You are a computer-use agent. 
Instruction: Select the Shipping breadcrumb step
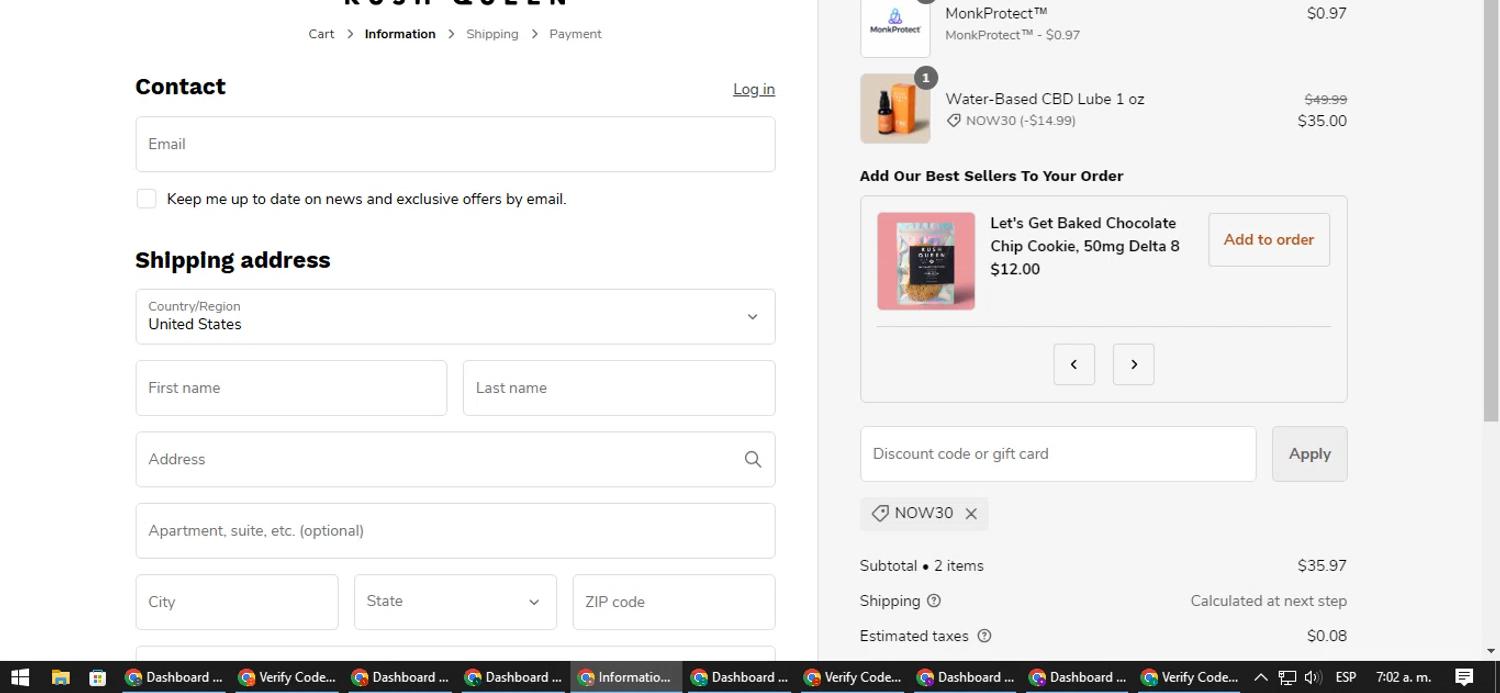(x=492, y=34)
